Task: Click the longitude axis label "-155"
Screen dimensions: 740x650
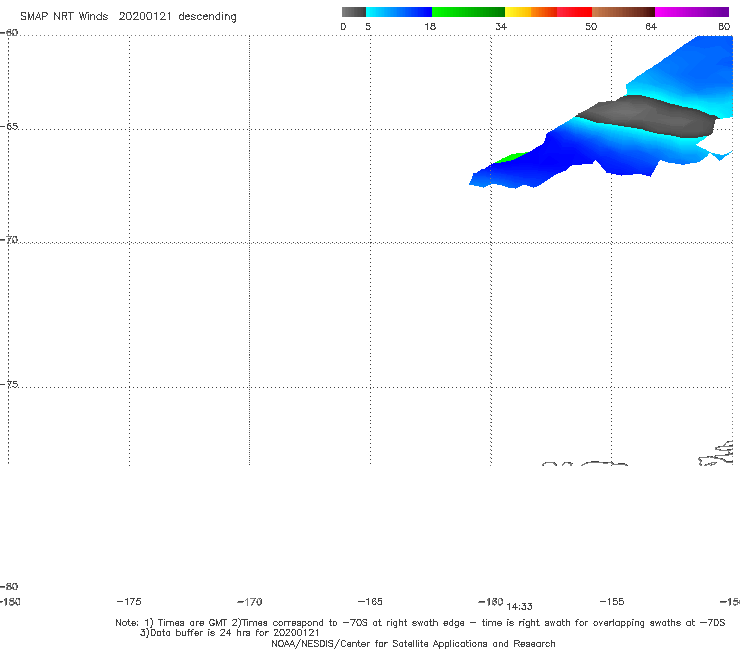Action: click(612, 602)
